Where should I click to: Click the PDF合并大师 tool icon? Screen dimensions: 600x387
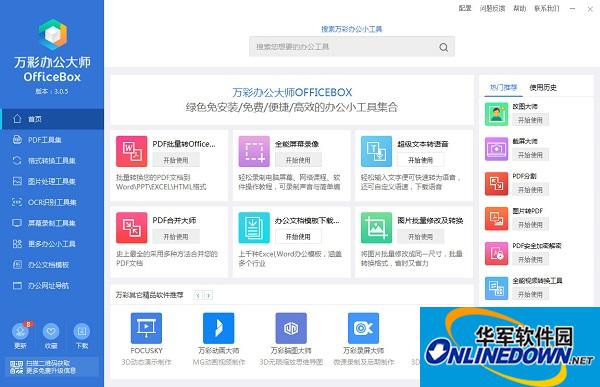(132, 228)
